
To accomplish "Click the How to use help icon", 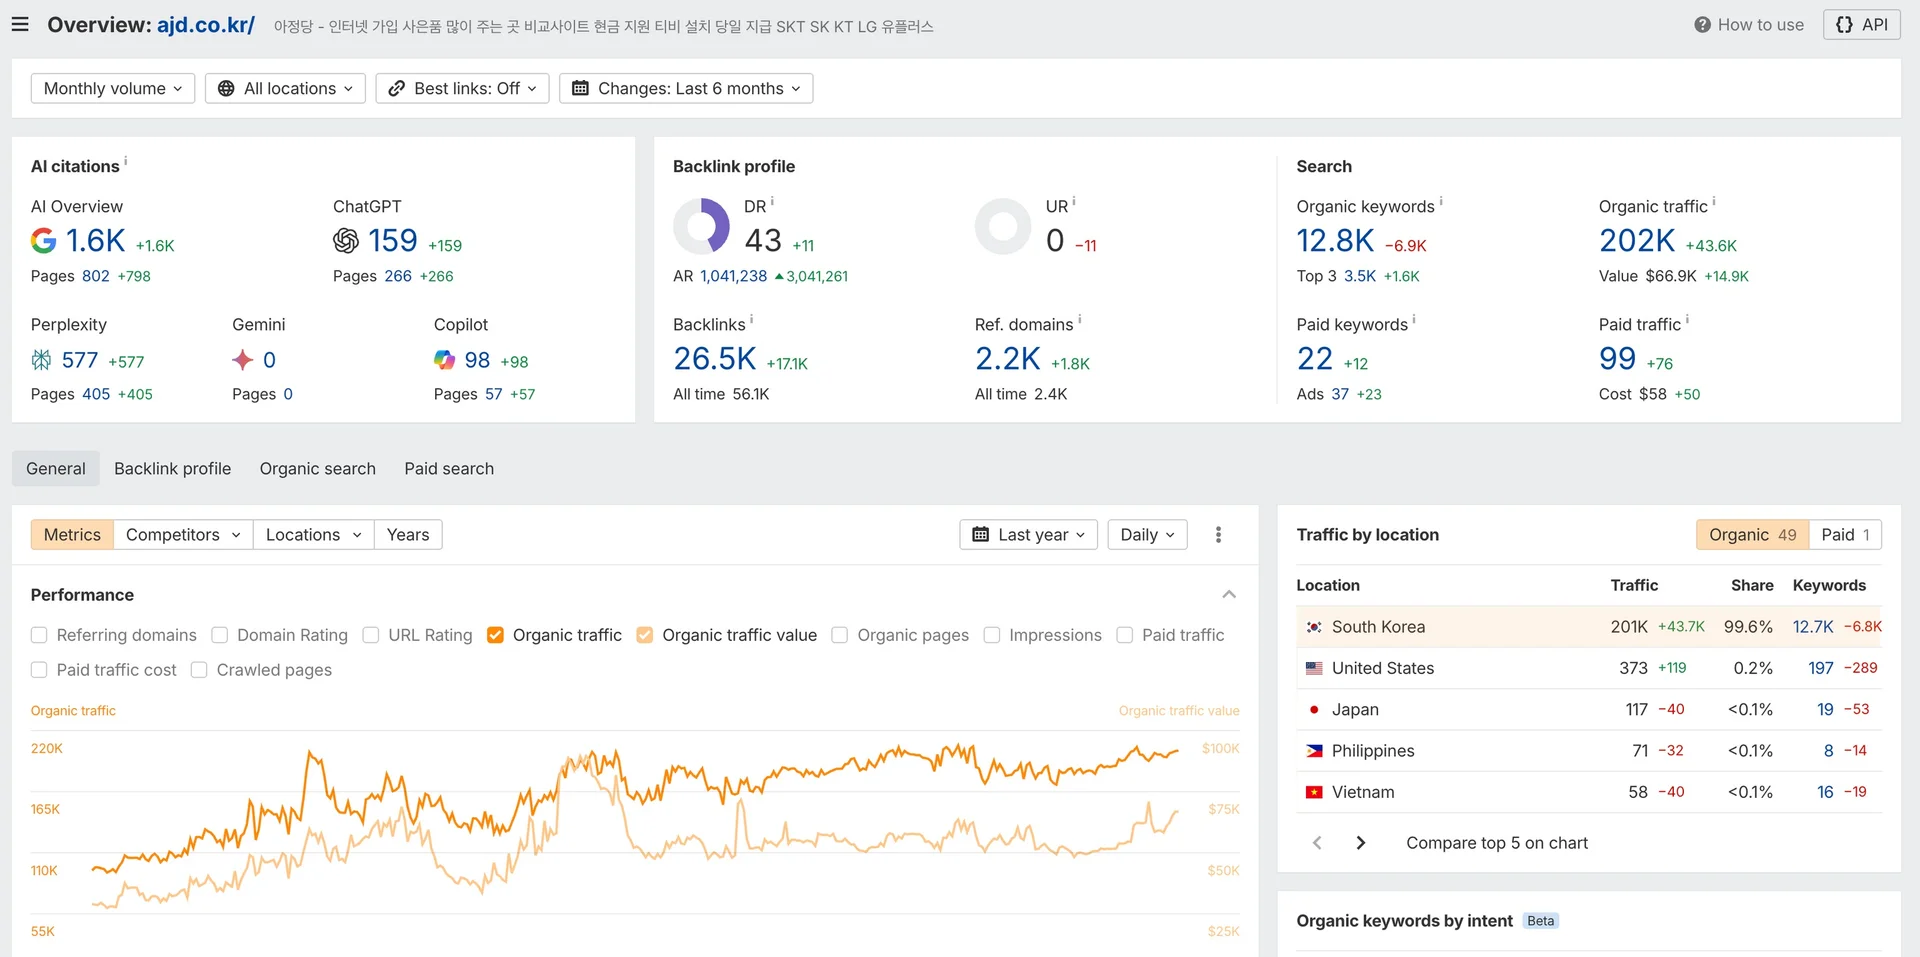I will (x=1700, y=24).
